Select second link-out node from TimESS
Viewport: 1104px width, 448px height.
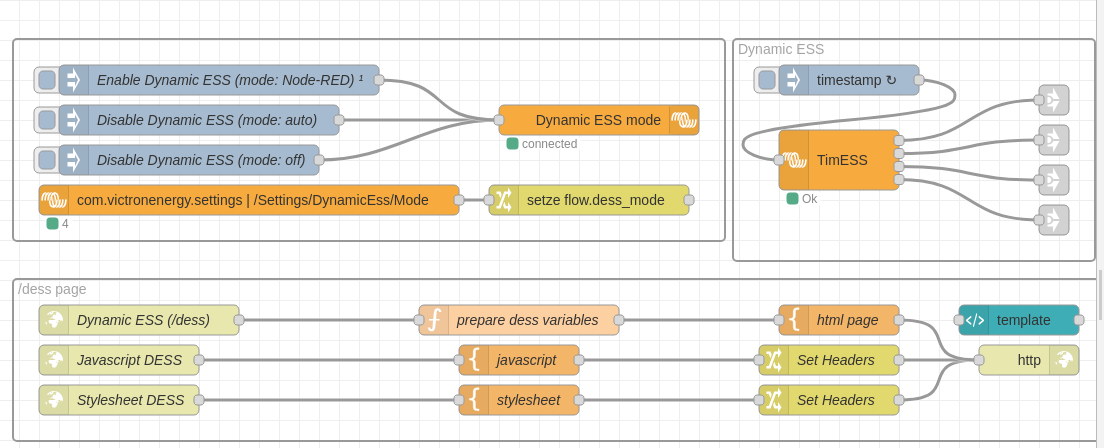coord(1053,140)
